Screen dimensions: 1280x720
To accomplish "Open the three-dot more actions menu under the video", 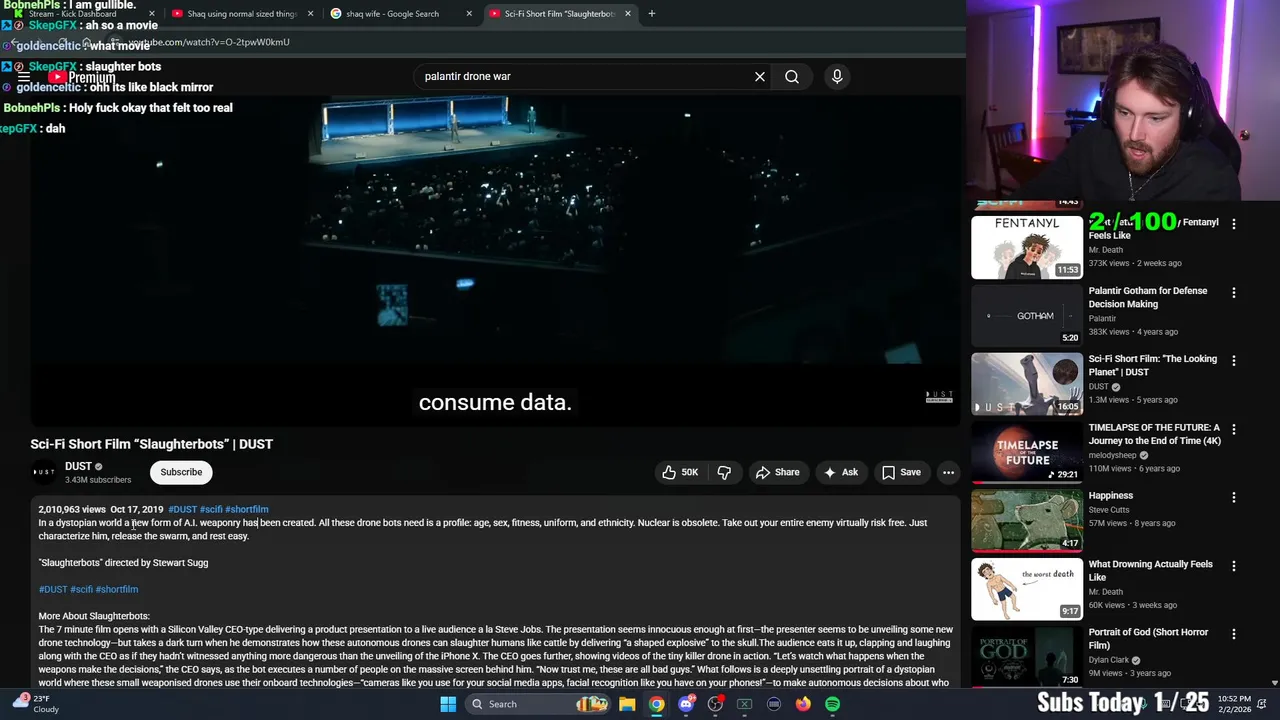I will coord(948,472).
